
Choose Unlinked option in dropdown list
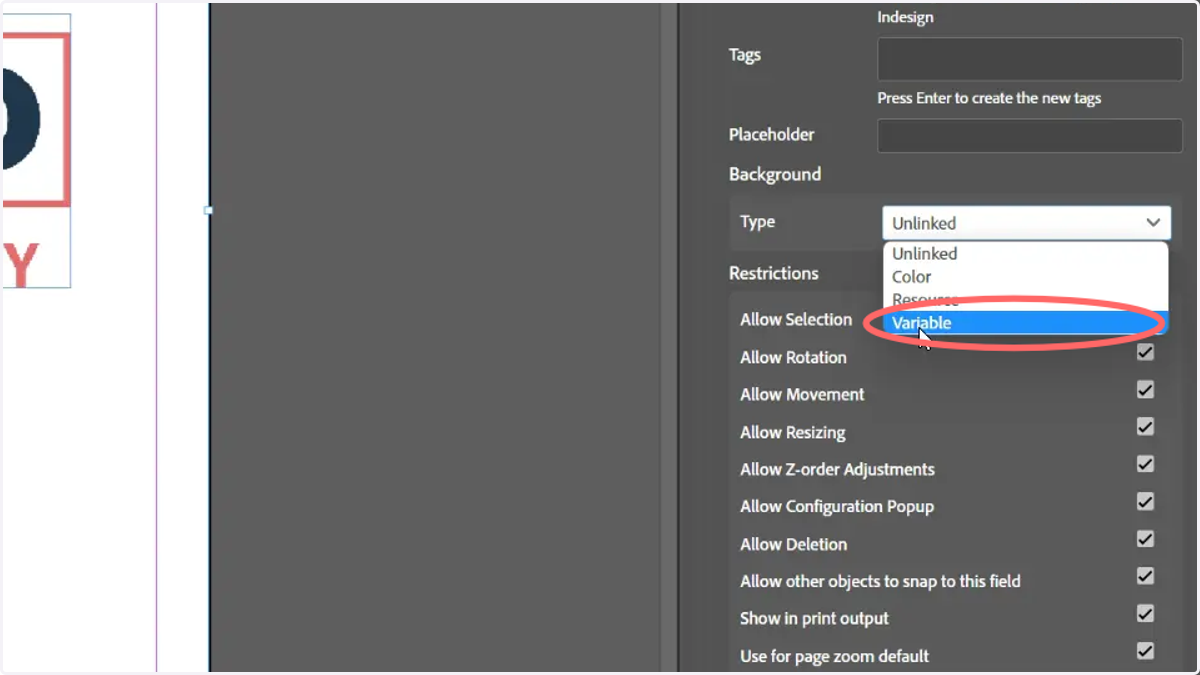(1025, 254)
